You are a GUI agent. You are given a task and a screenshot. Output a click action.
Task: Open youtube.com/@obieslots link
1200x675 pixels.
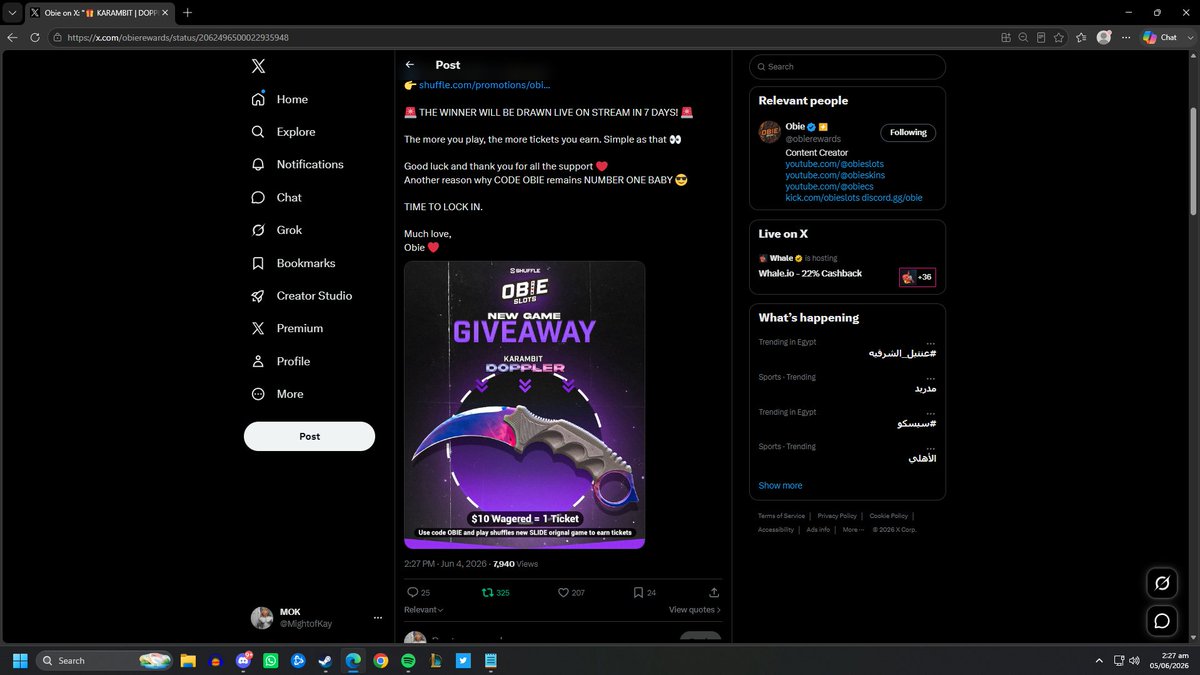click(834, 164)
